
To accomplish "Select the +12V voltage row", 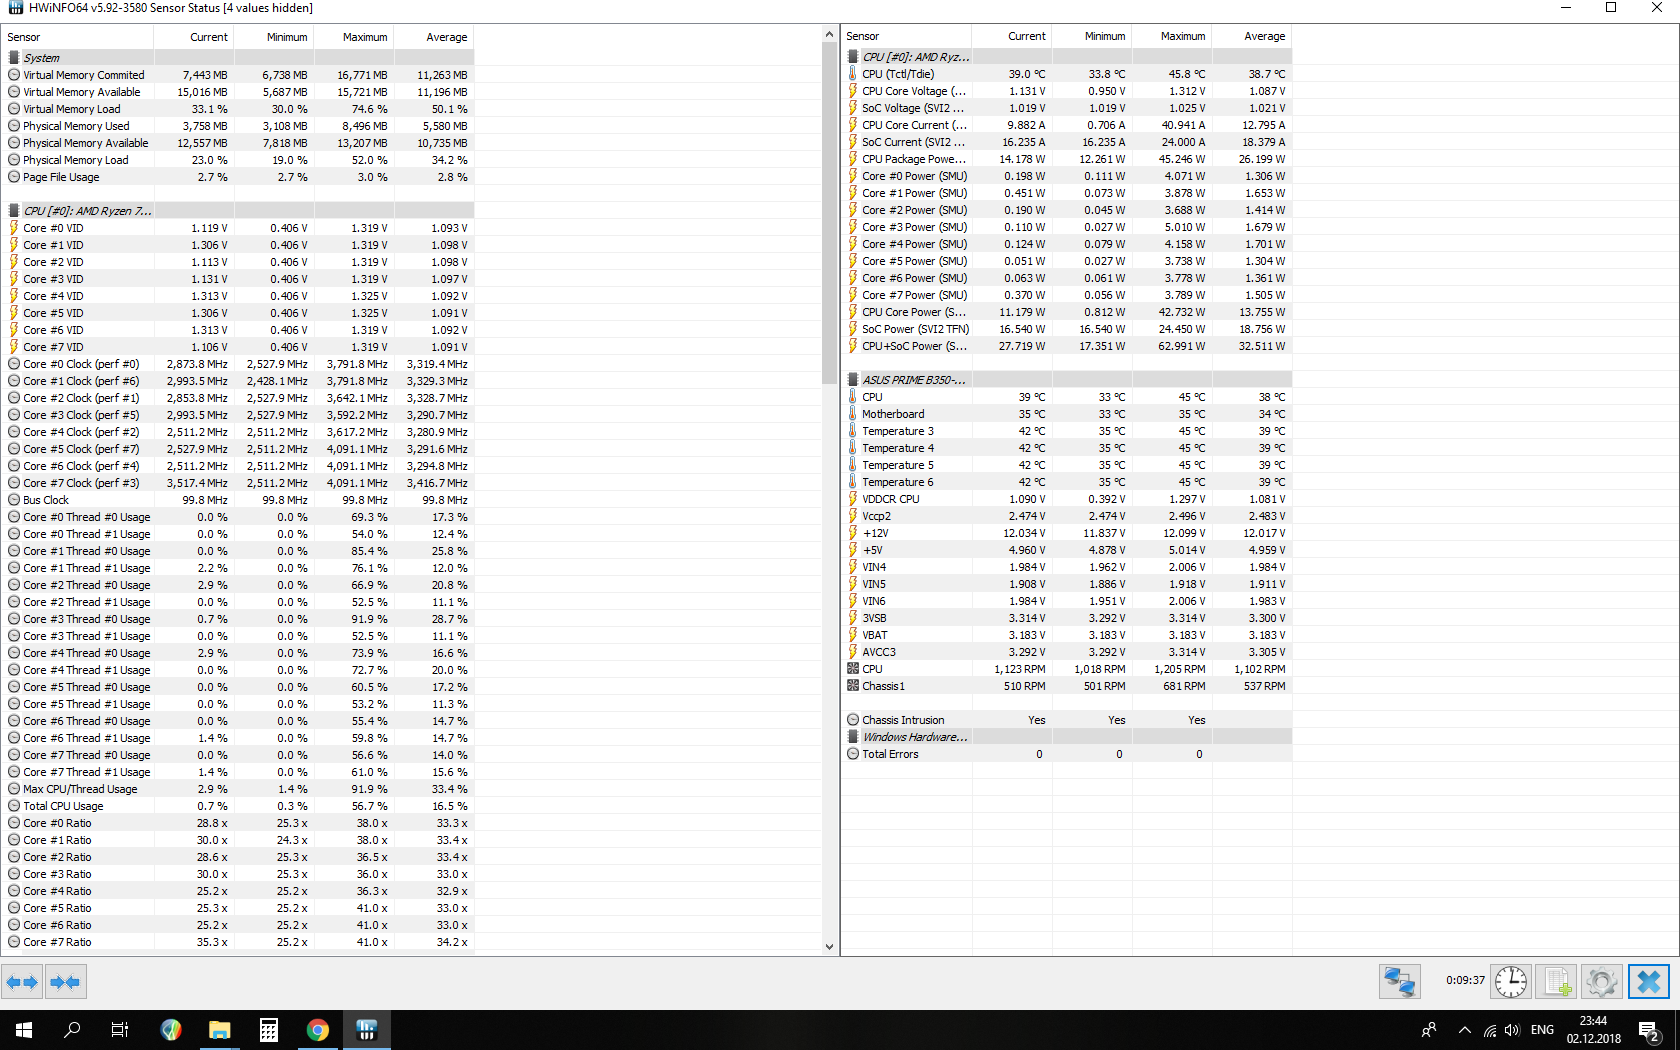I will (x=1067, y=533).
